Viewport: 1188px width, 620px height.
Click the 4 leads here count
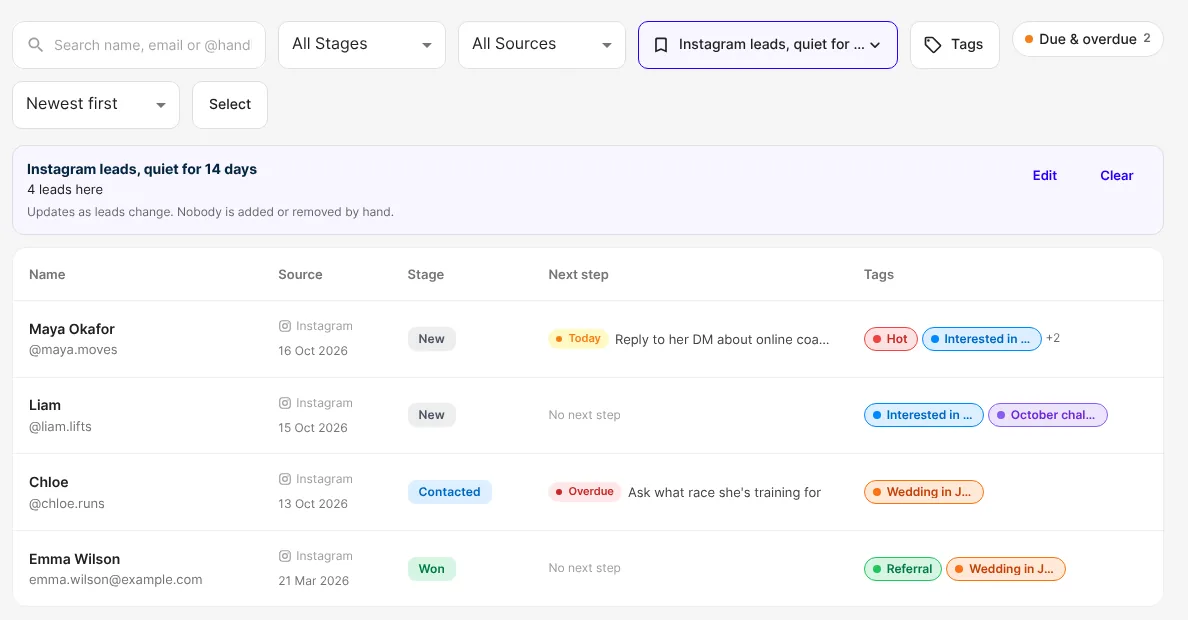65,189
